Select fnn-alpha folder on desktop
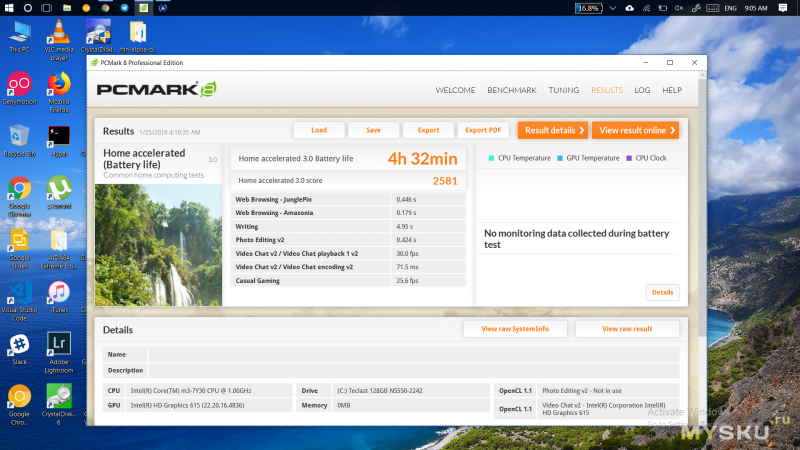The image size is (800, 450). tap(138, 36)
